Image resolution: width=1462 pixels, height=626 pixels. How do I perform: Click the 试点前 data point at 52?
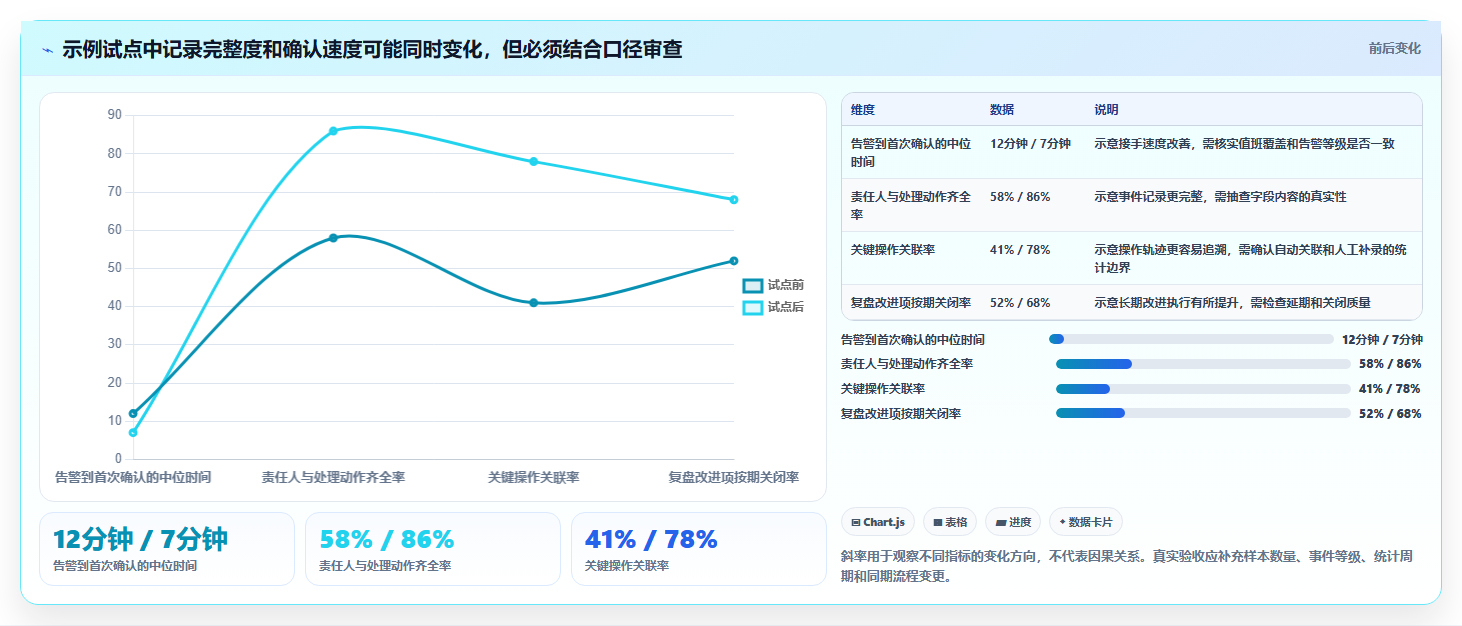click(x=733, y=261)
